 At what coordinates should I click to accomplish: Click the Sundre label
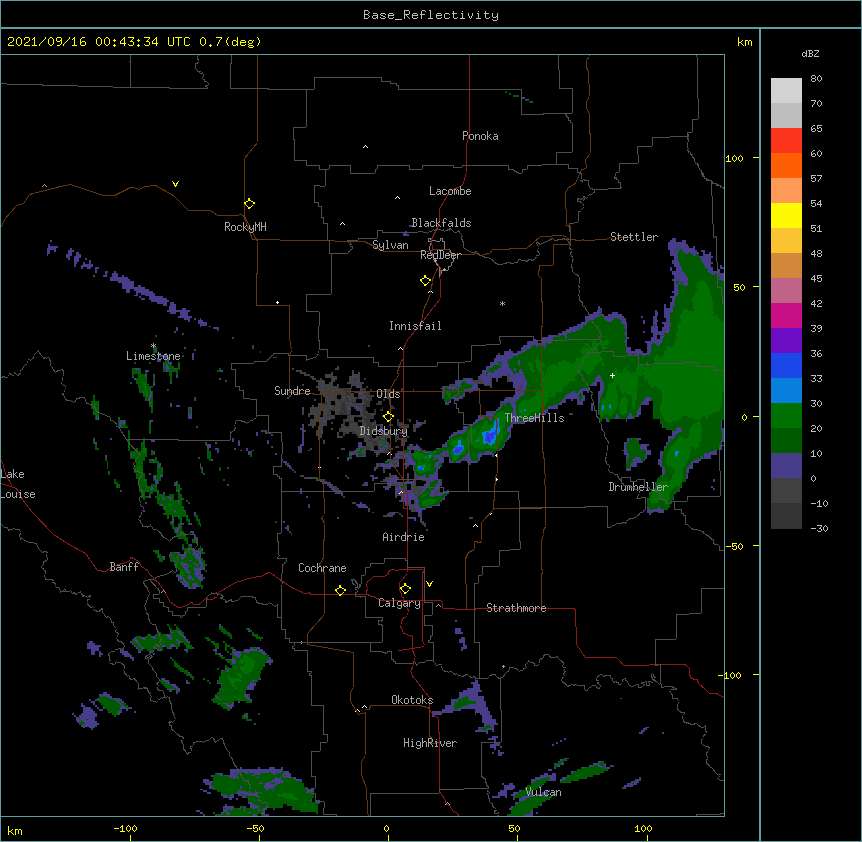(292, 391)
